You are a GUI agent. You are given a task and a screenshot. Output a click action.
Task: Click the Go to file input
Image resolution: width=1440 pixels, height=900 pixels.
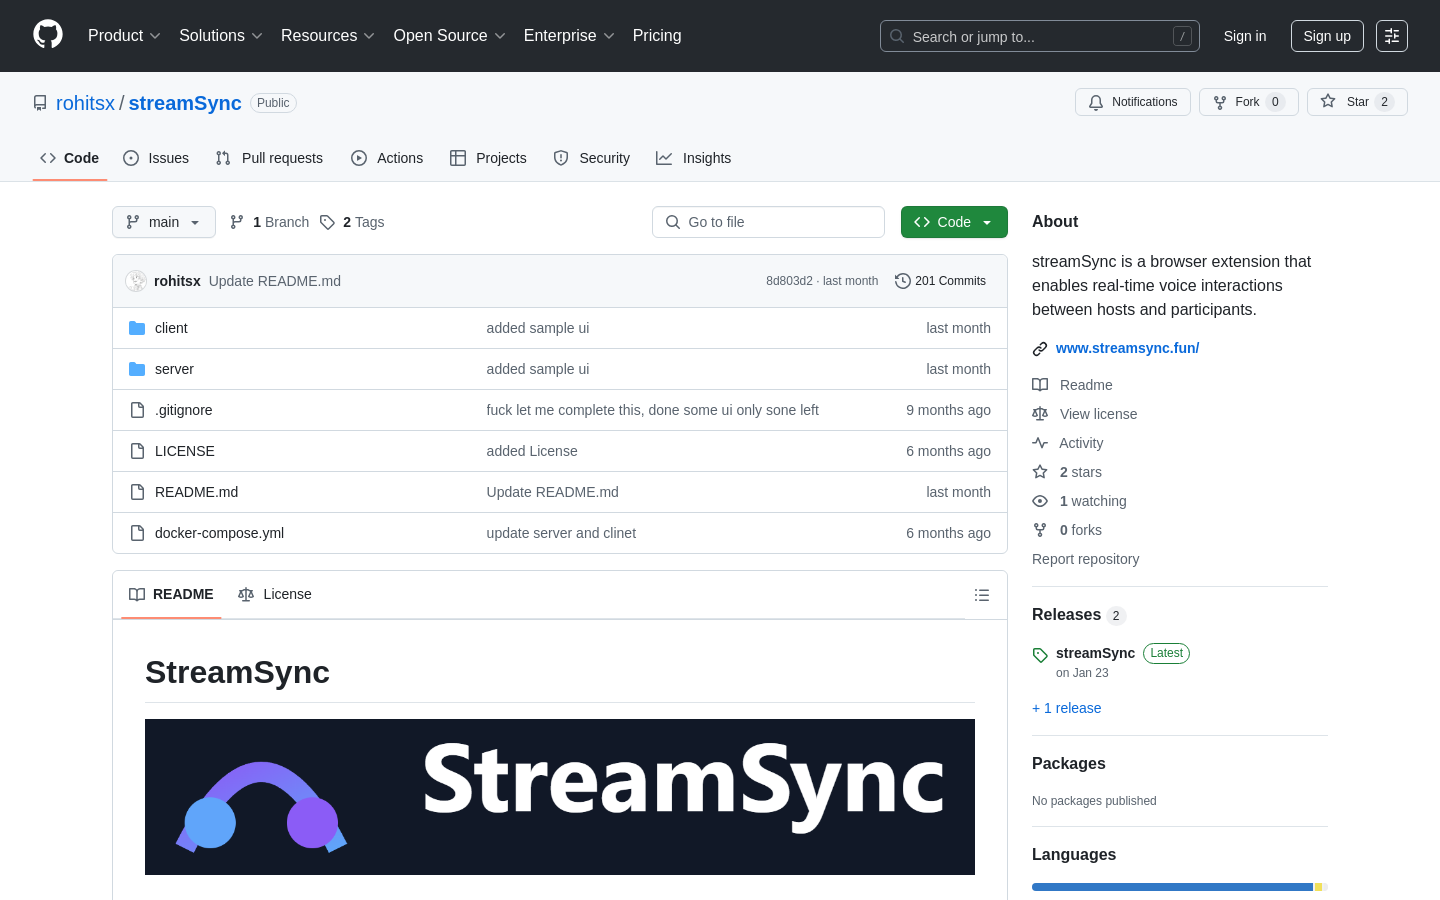coord(768,222)
